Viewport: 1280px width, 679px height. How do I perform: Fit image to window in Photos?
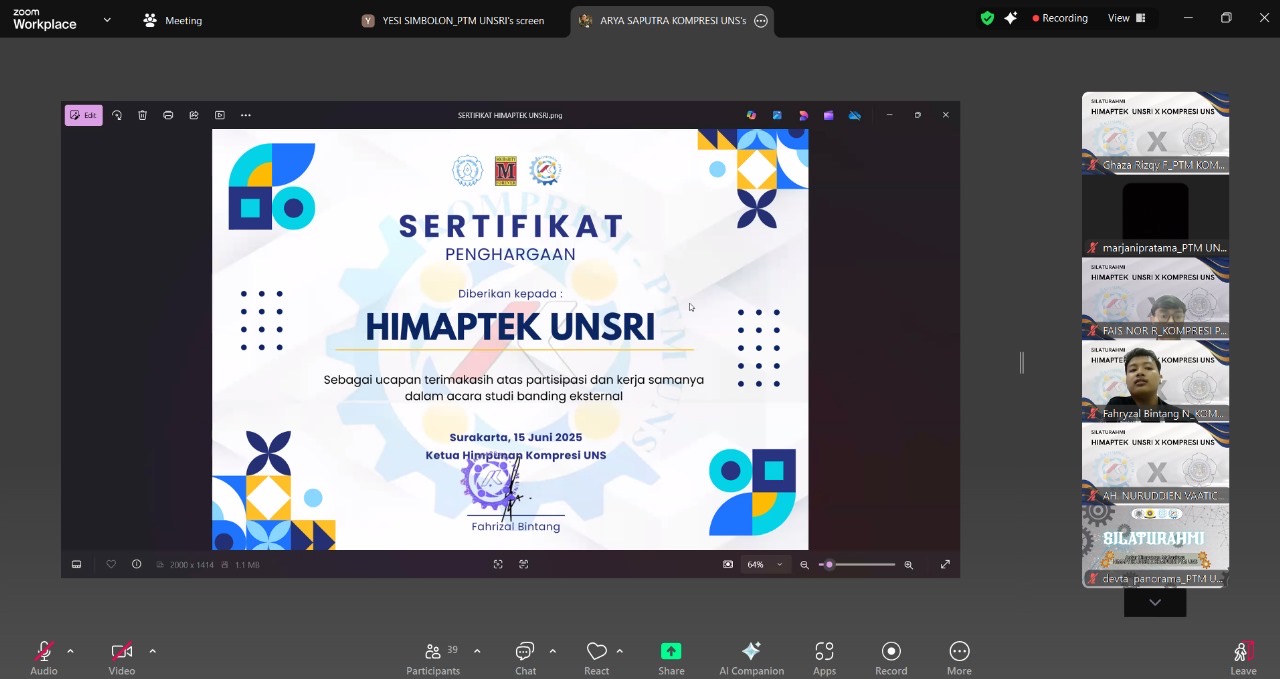click(x=498, y=564)
